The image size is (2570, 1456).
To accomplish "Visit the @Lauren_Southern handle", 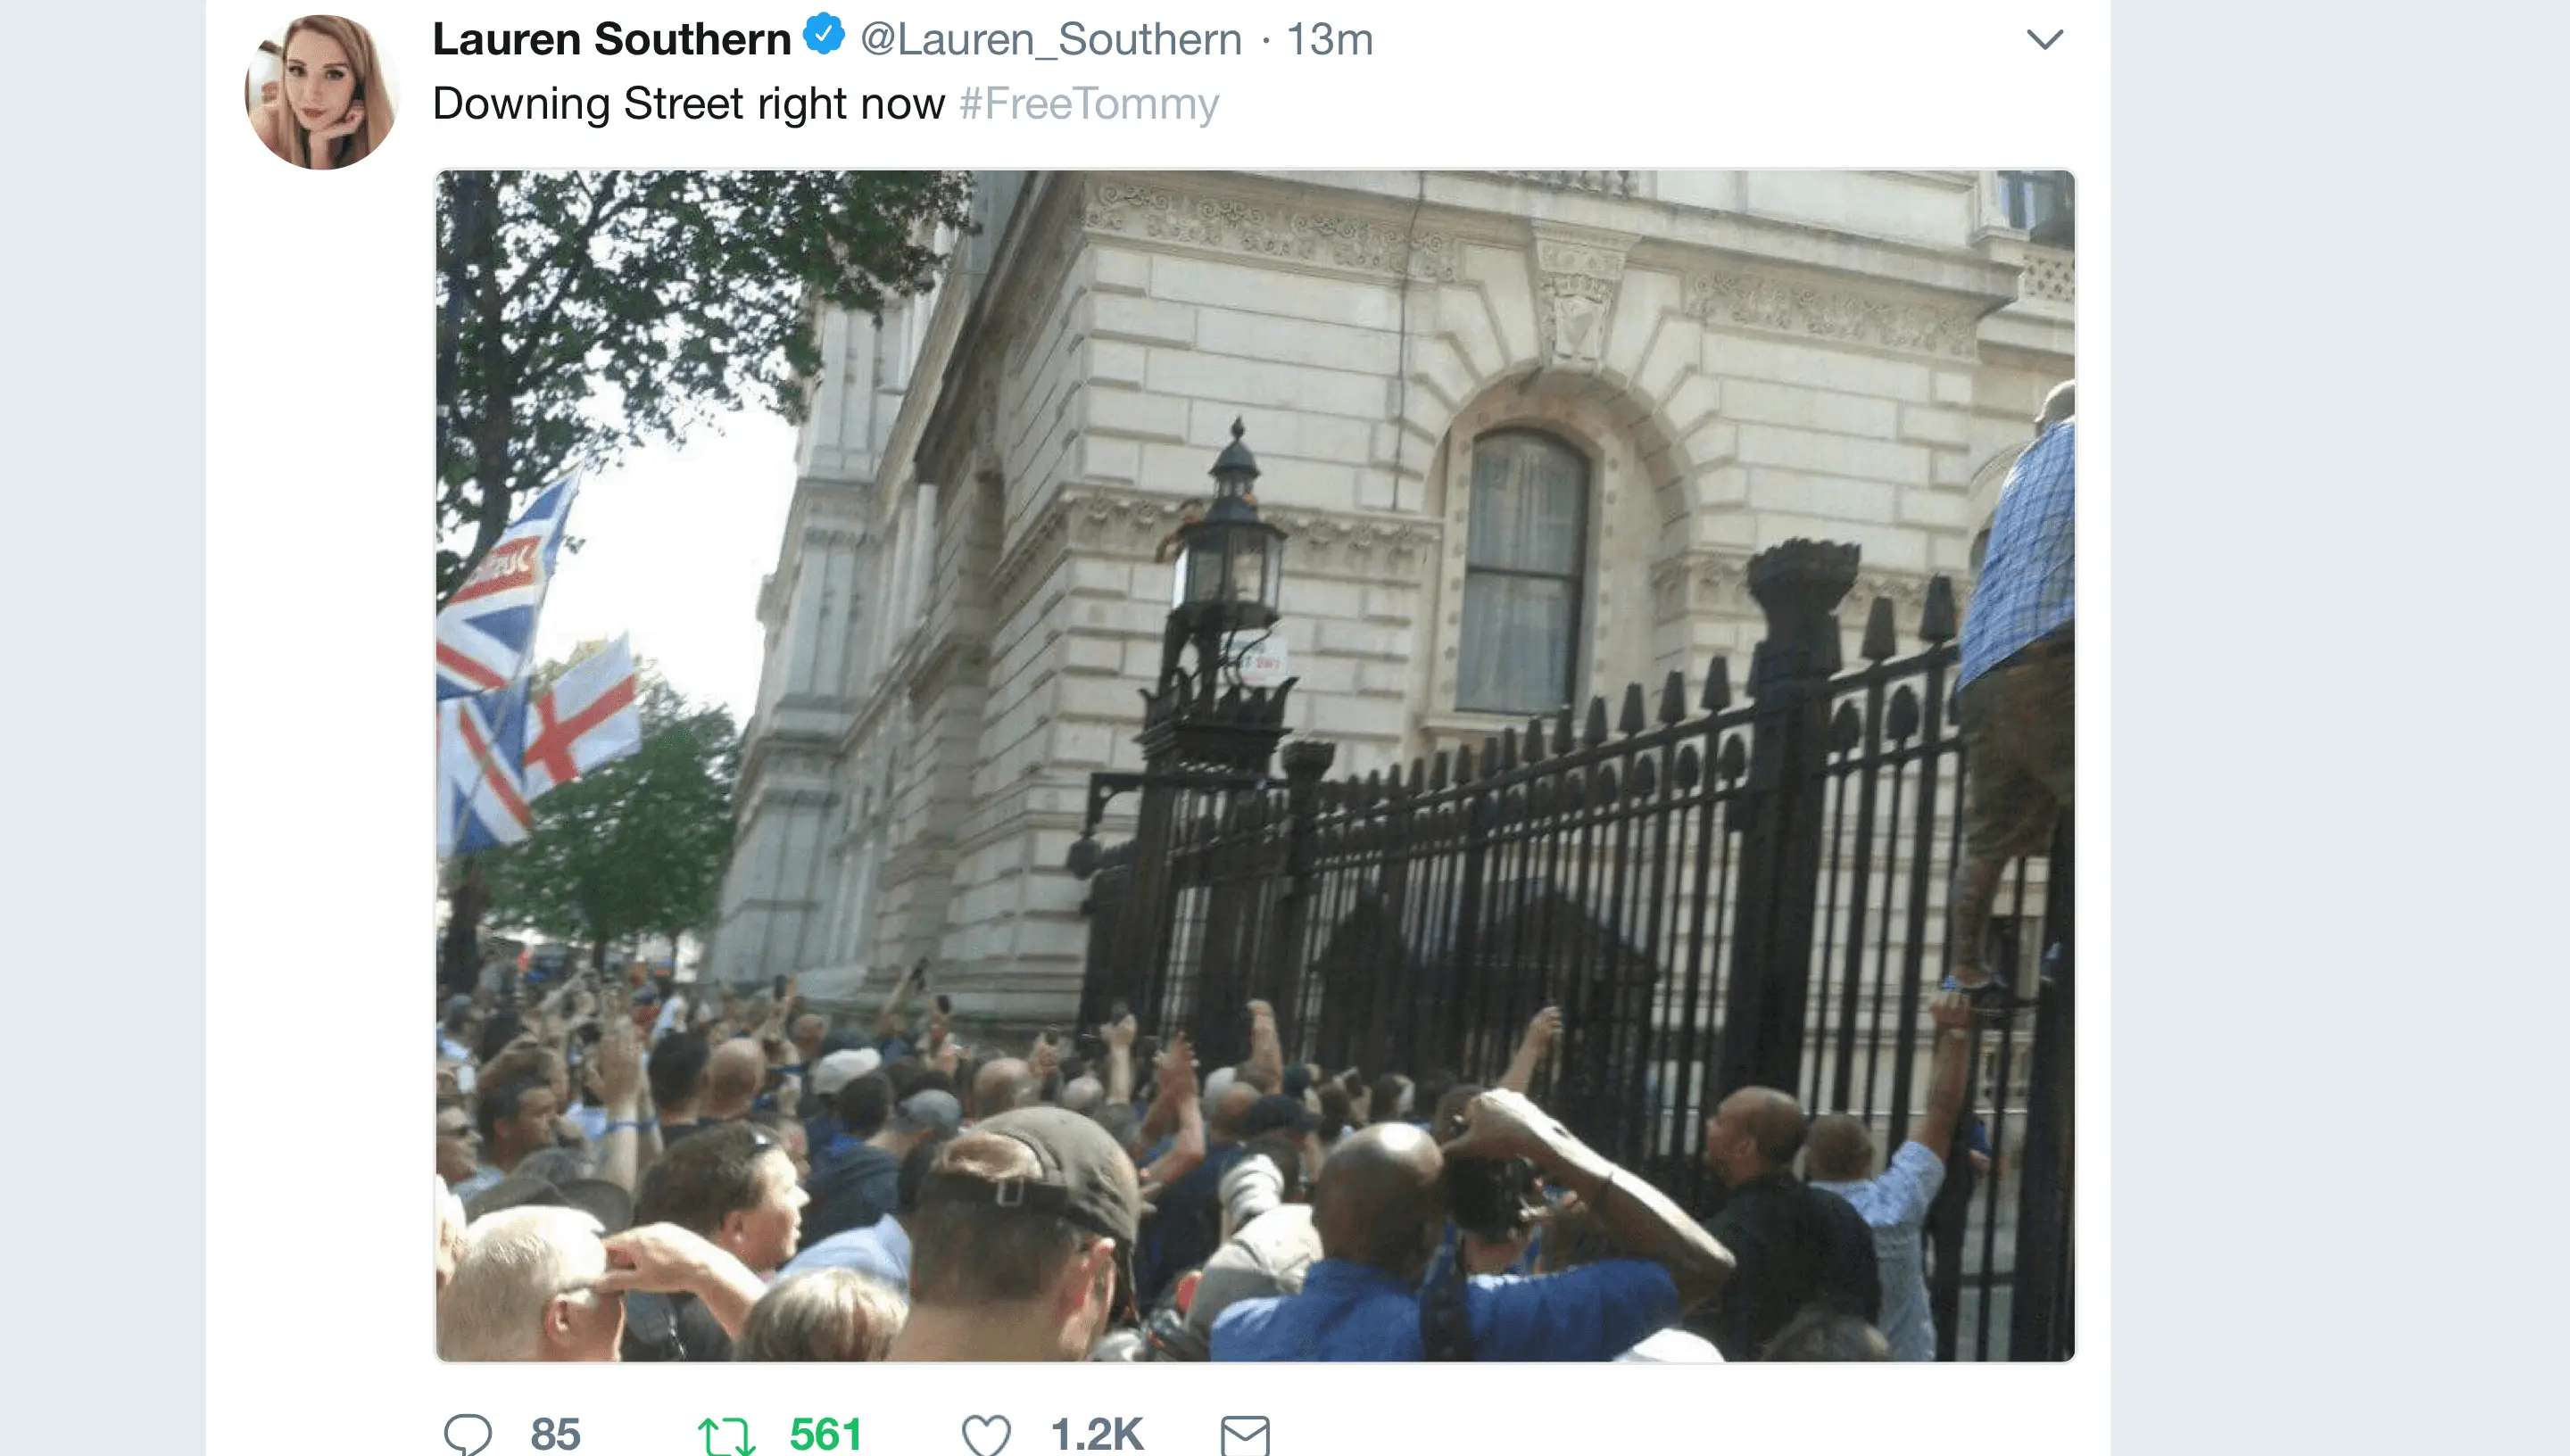I will (x=1051, y=40).
